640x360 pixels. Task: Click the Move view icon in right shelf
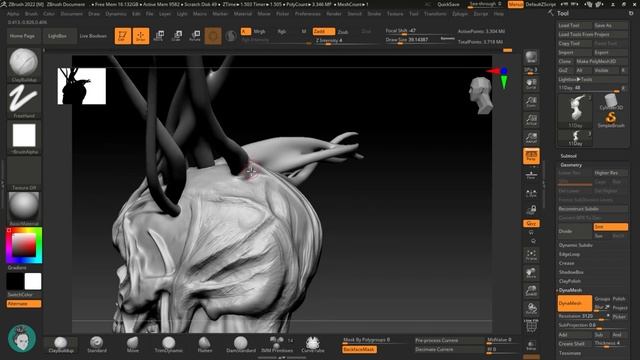pos(531,273)
